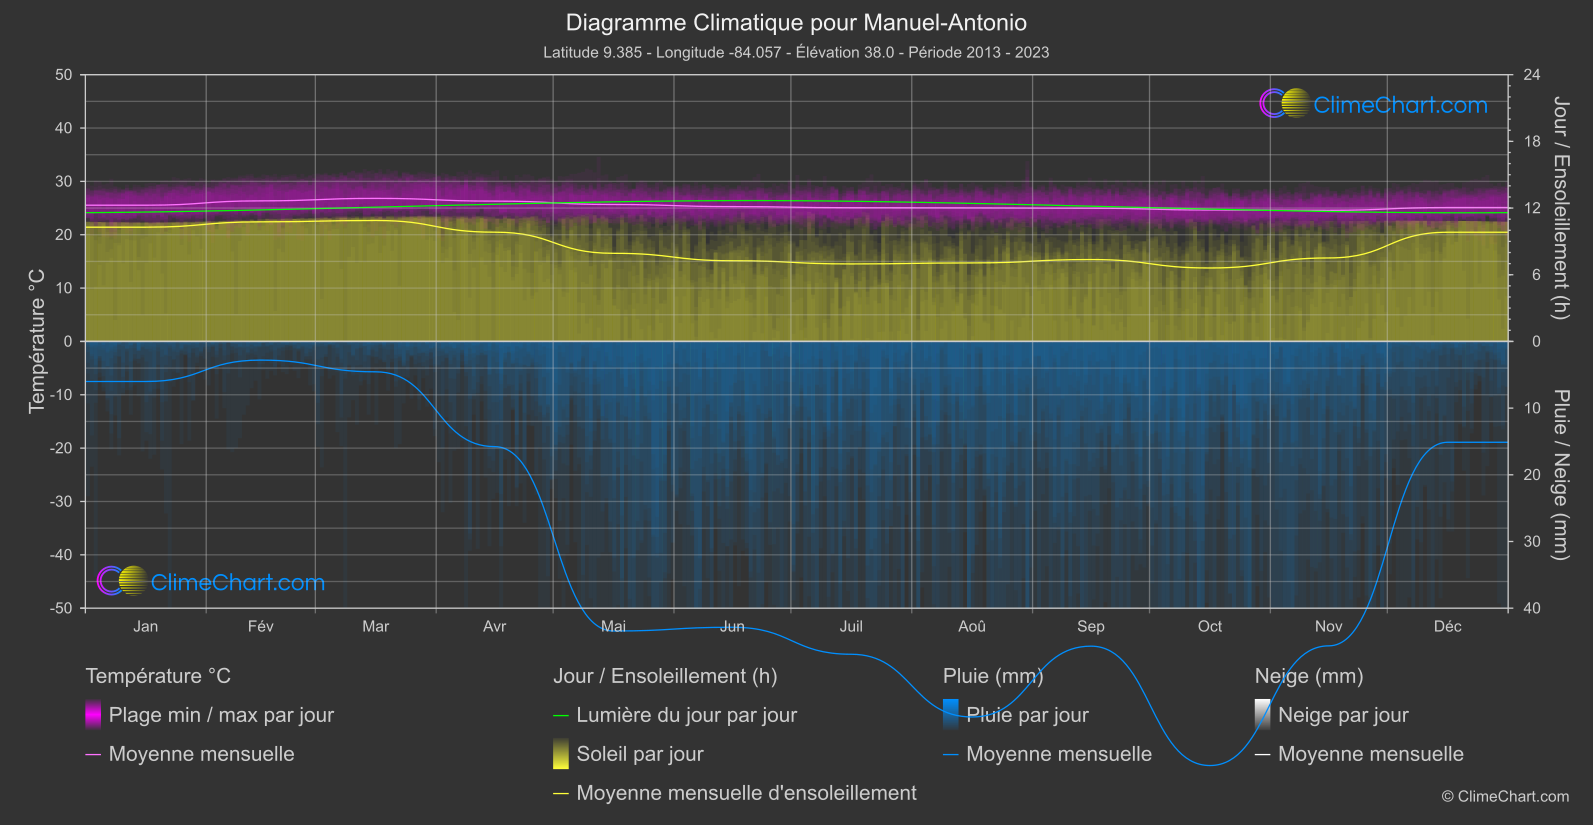Click the blue Pluie par jour swatch
Screen dimensions: 1593x825
[x=951, y=715]
